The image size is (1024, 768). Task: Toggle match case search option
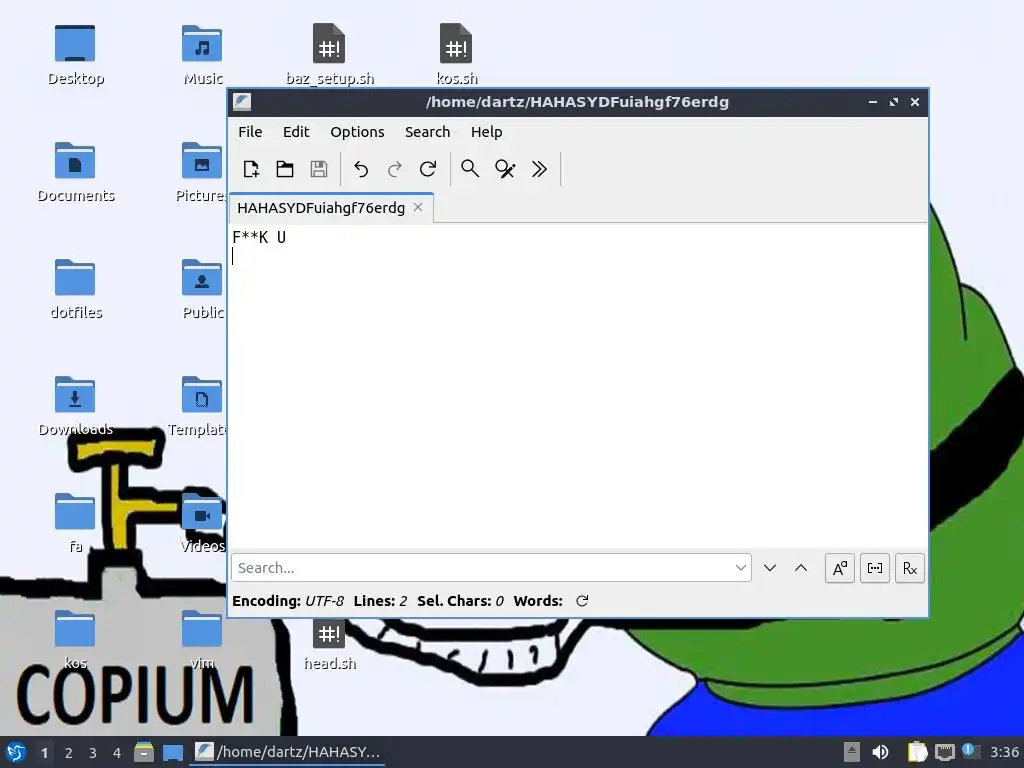tap(840, 568)
